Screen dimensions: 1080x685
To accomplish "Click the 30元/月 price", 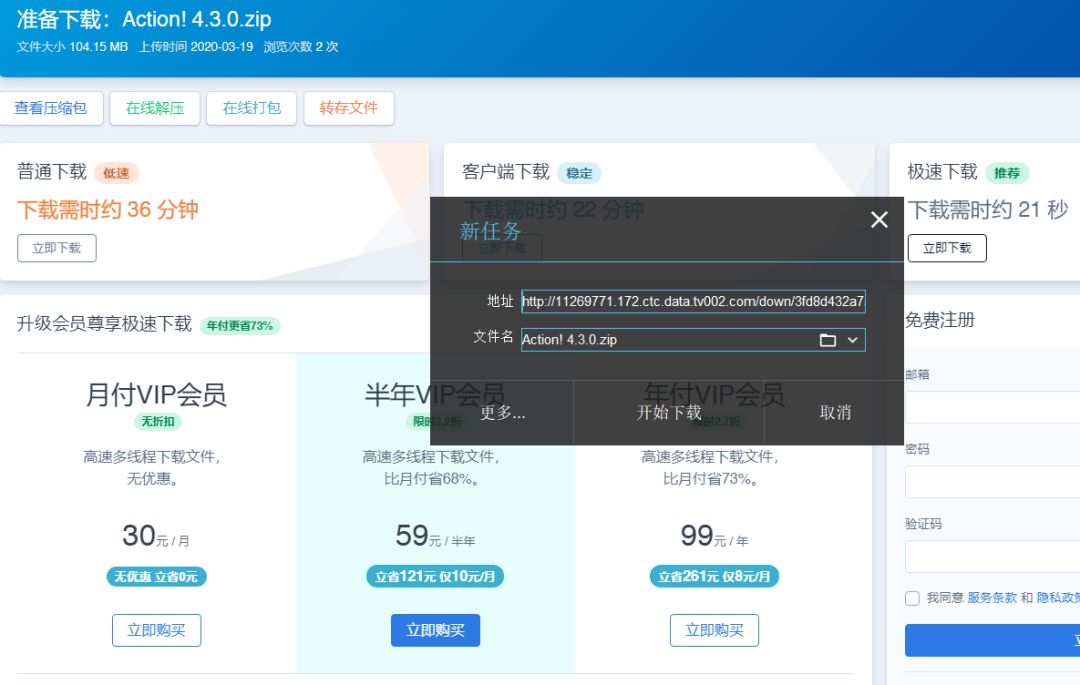I will point(156,536).
